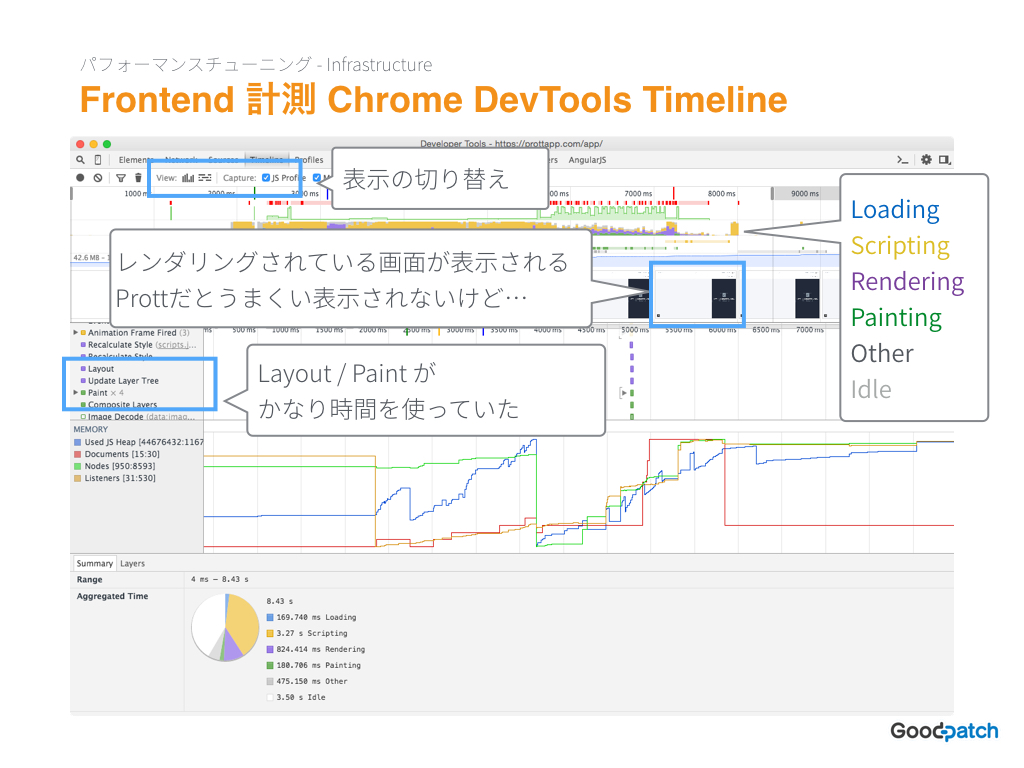Click the garbage collect trash icon

click(x=138, y=178)
